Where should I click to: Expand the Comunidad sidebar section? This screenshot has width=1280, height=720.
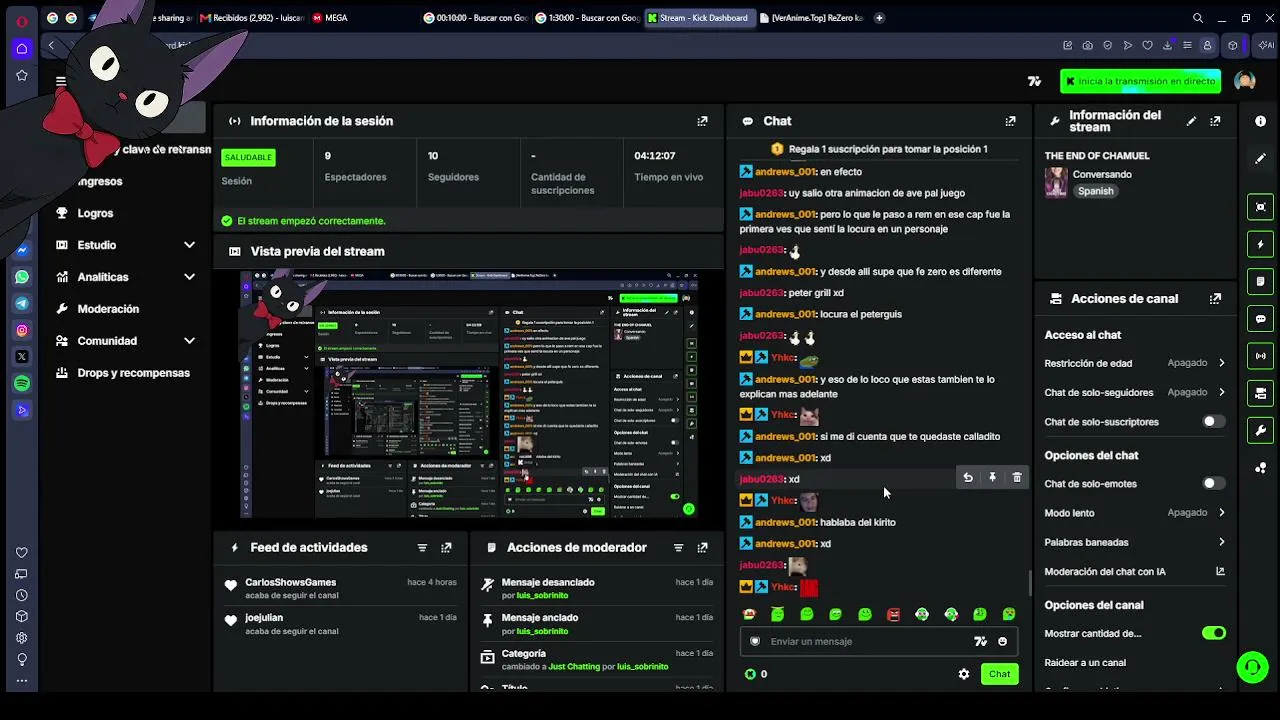point(189,341)
